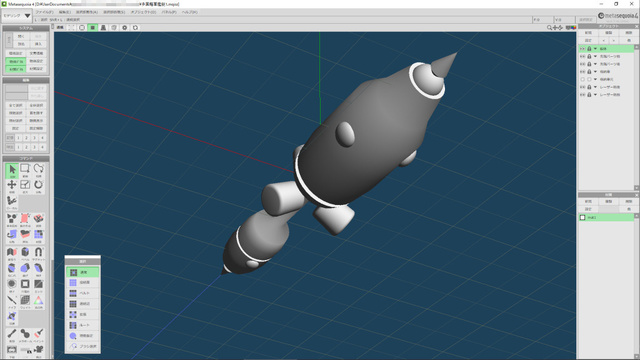Collapse the sixth object's triangle arrow
The height and width of the screenshot is (360, 640).
tap(596, 87)
